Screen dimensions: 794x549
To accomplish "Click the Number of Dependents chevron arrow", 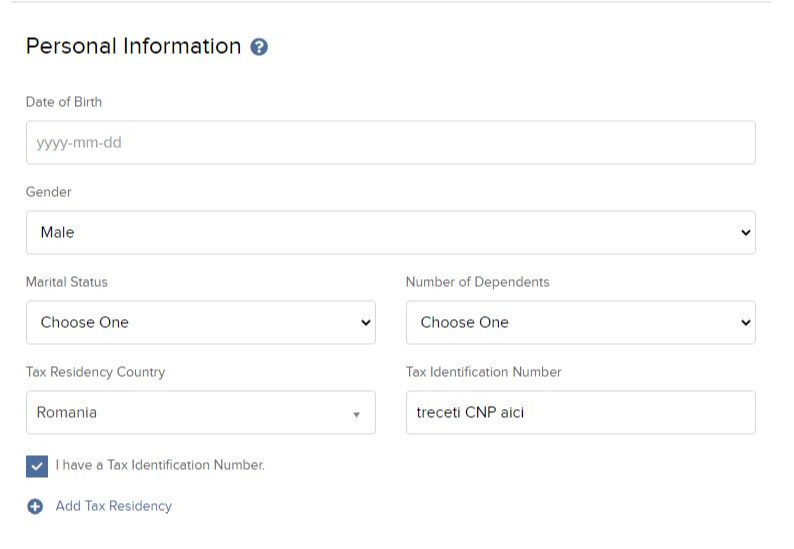I will click(x=745, y=323).
